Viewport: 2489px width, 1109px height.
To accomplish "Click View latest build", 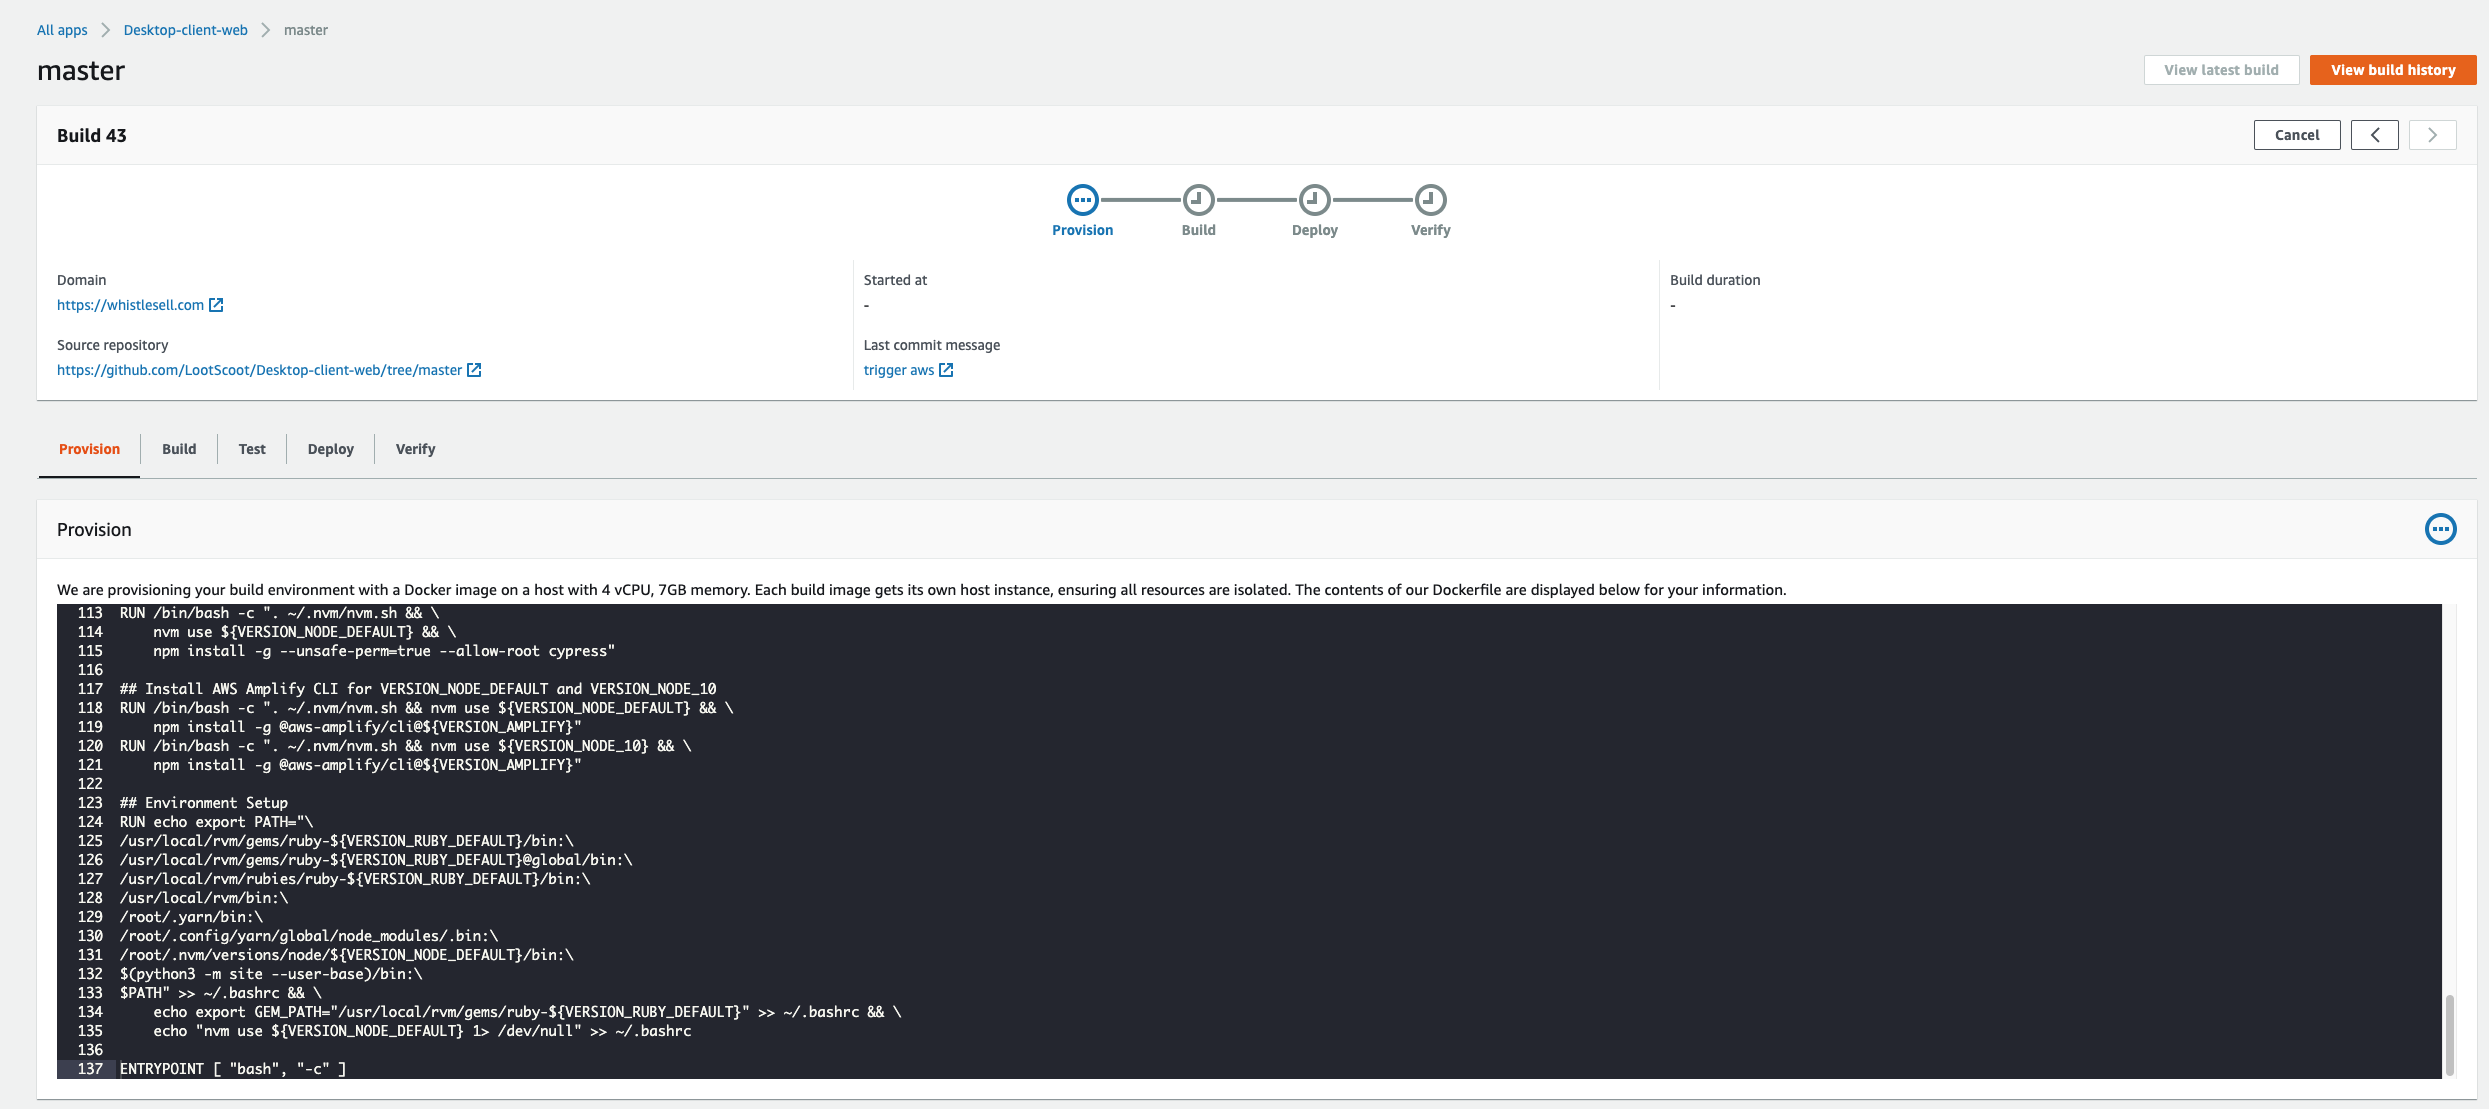I will pos(2221,69).
